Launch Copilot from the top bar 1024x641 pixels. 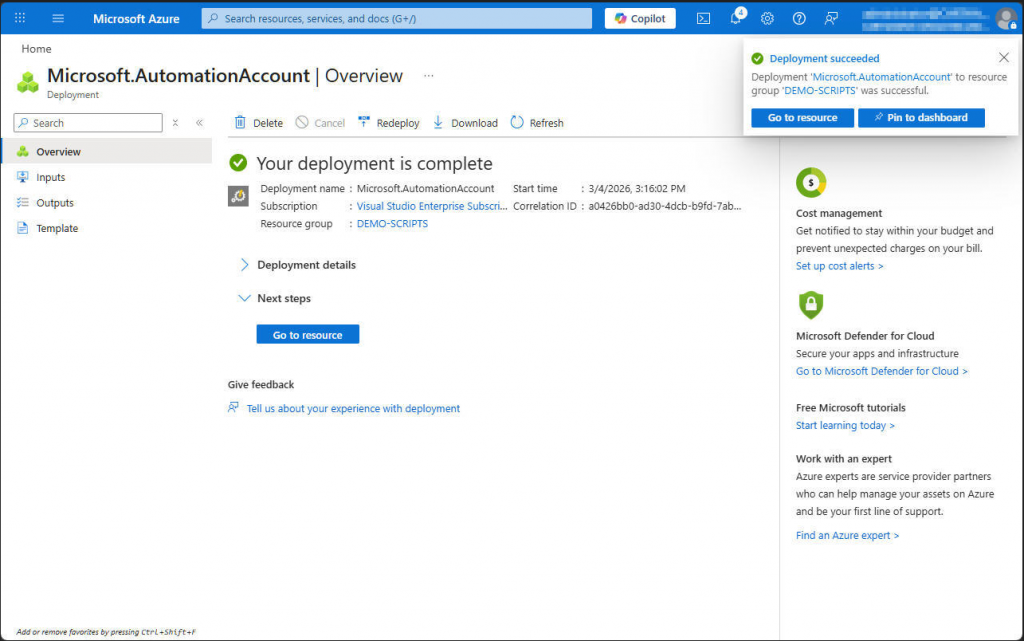[640, 17]
